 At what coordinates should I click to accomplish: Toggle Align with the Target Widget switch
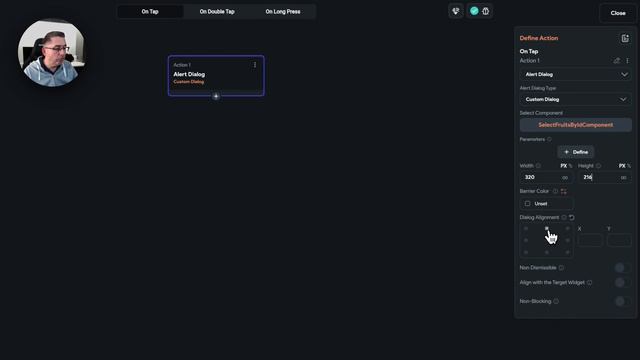(x=622, y=282)
